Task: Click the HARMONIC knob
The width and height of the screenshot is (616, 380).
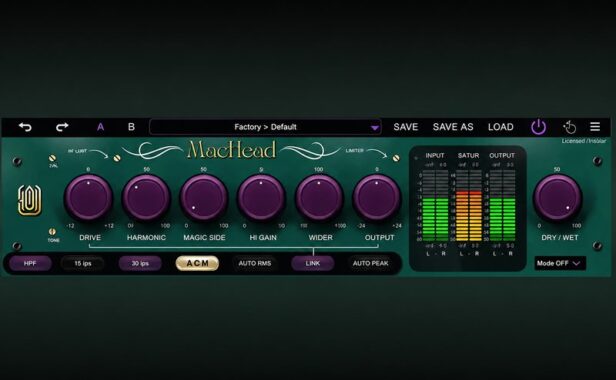Action: 146,198
